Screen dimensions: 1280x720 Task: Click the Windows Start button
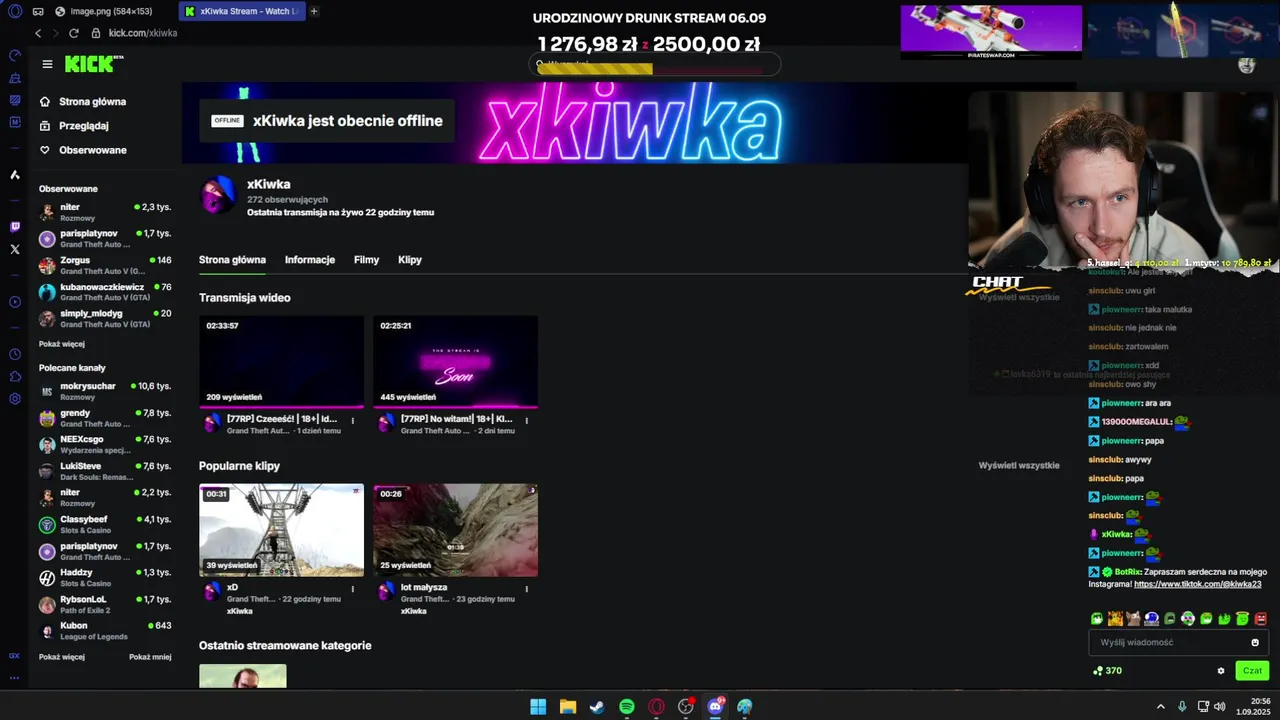pos(538,707)
